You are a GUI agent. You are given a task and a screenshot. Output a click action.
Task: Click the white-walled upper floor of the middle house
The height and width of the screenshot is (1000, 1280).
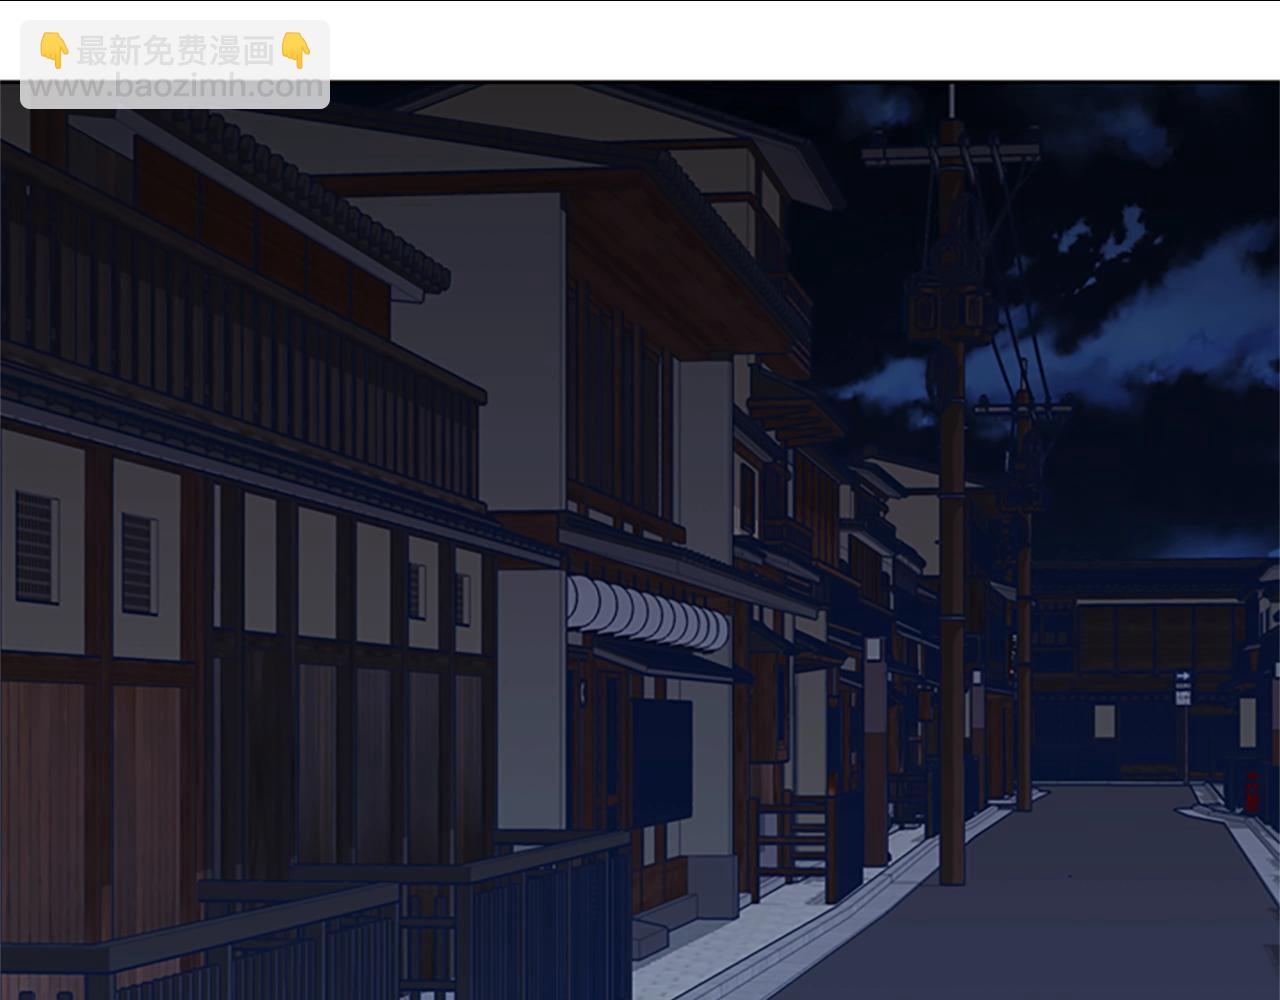coord(470,270)
